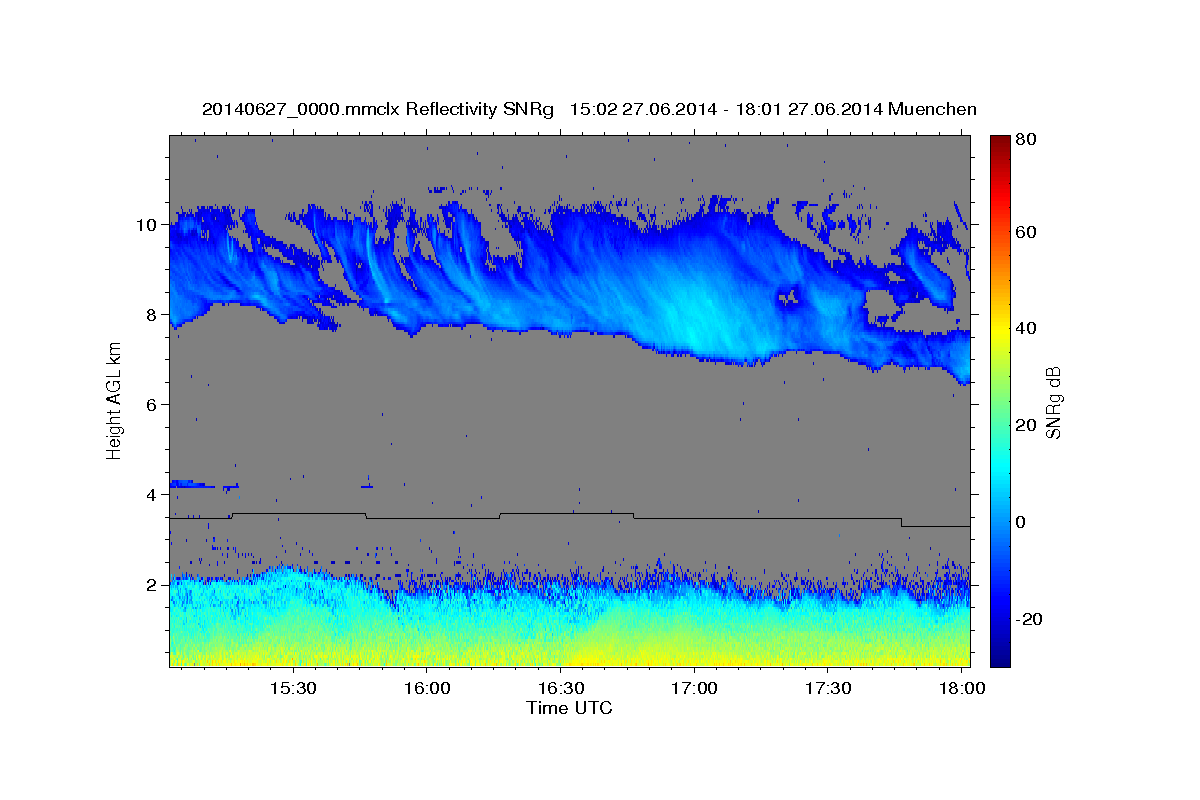
Task: Click the 16:00 time tick label
Action: (x=427, y=689)
